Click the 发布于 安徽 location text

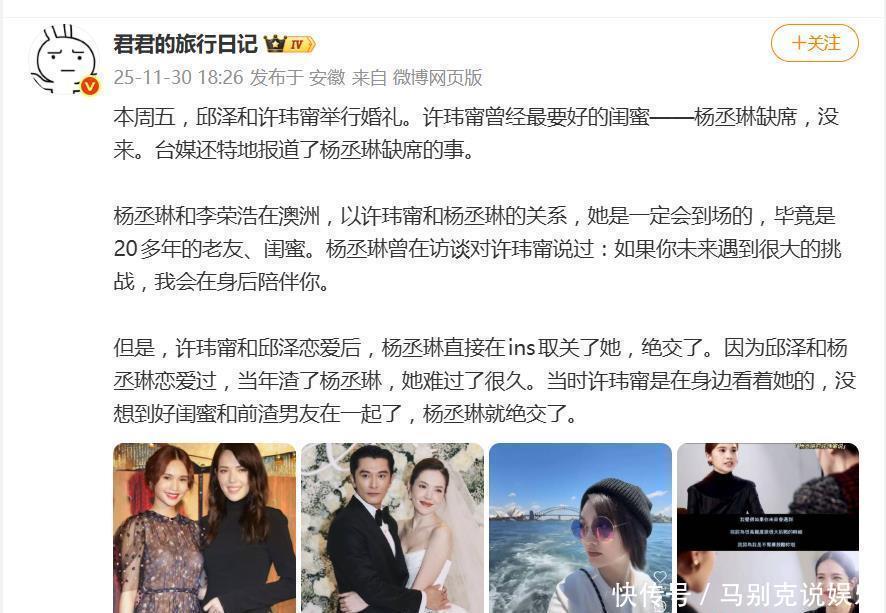pyautogui.click(x=298, y=77)
